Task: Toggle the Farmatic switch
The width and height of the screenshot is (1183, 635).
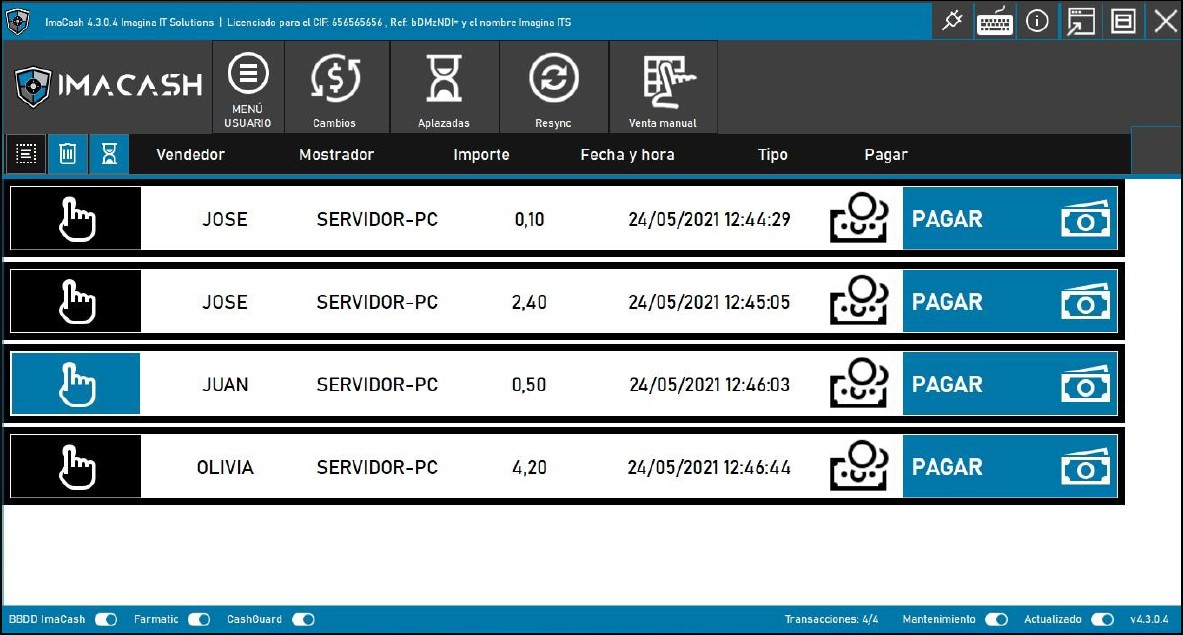Action: (x=199, y=620)
